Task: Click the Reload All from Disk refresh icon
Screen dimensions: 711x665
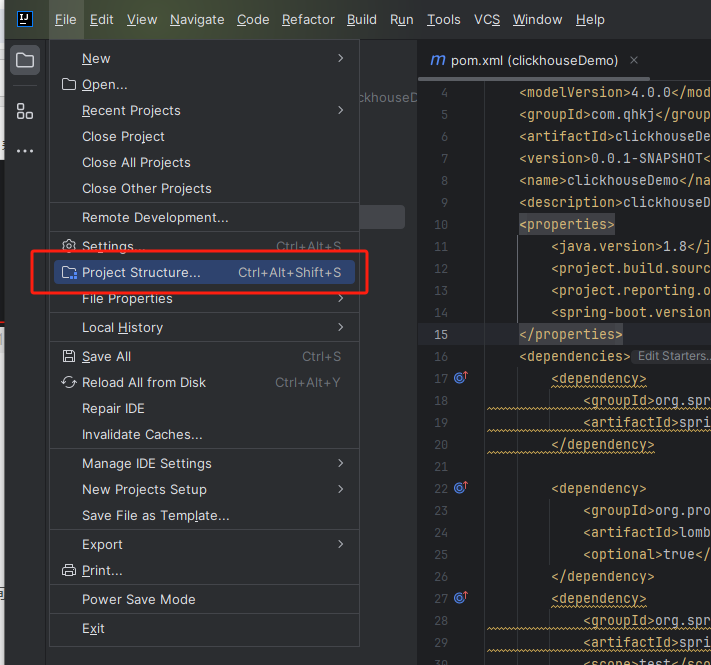Action: coord(68,382)
